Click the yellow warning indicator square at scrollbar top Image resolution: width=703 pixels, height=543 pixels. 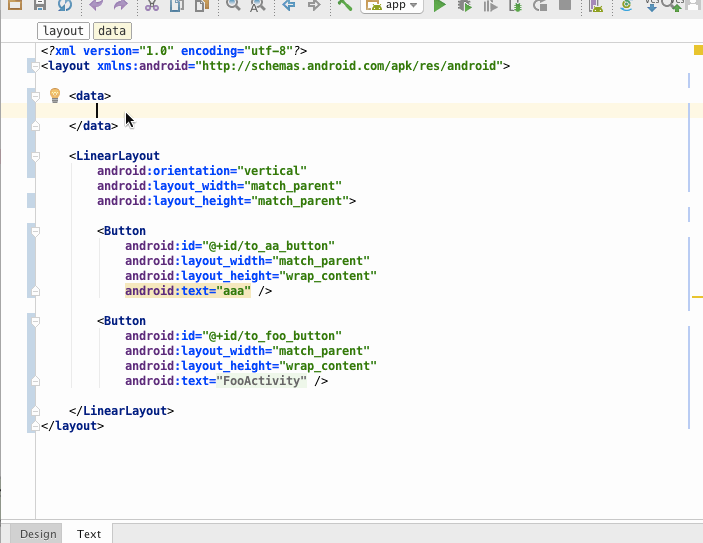(x=699, y=50)
